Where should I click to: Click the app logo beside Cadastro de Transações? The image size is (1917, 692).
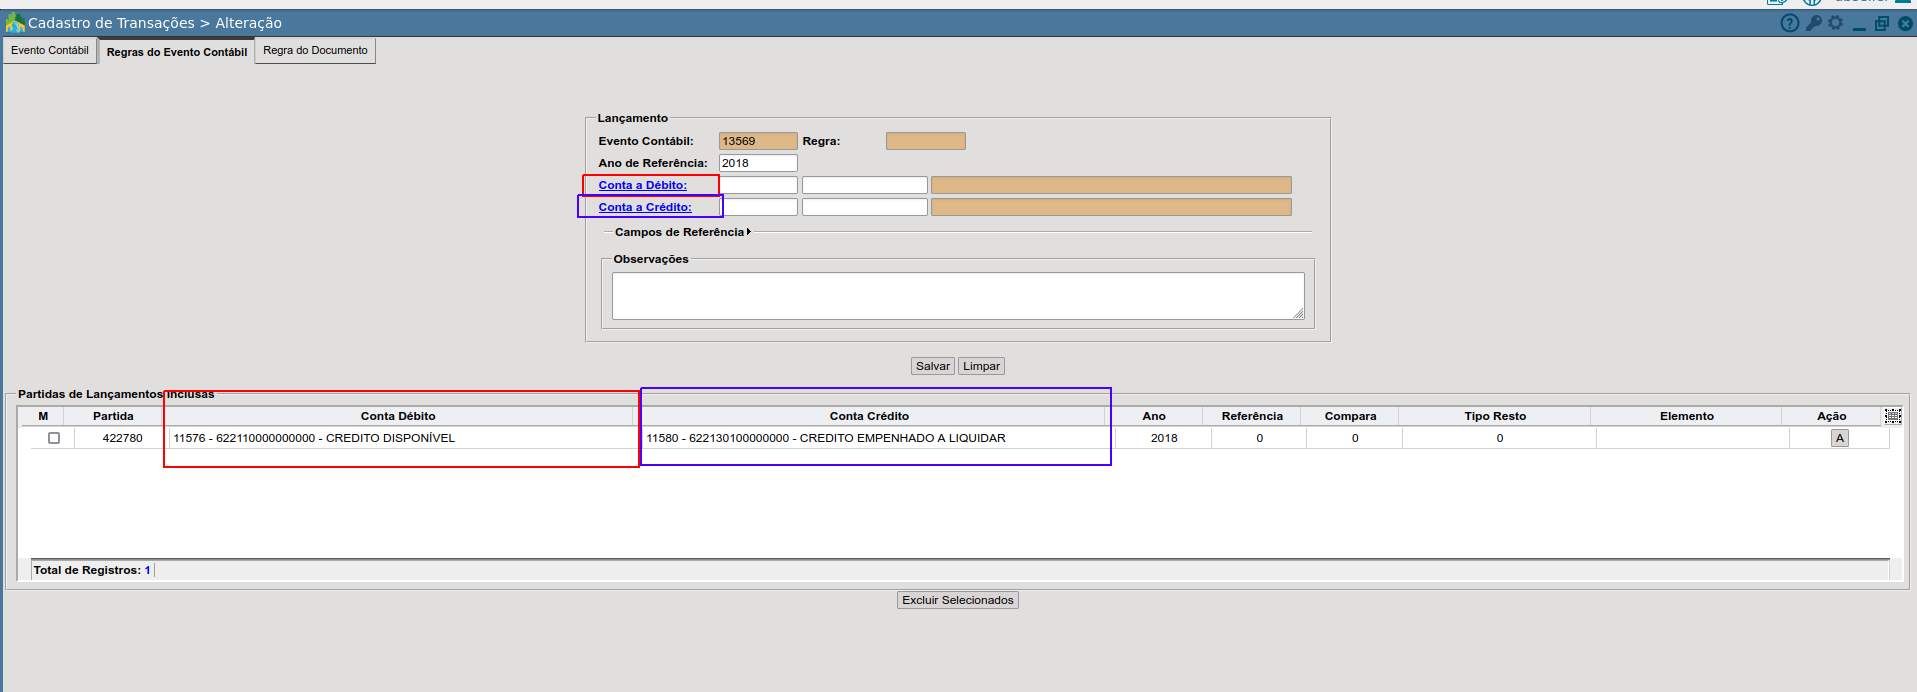click(x=15, y=22)
